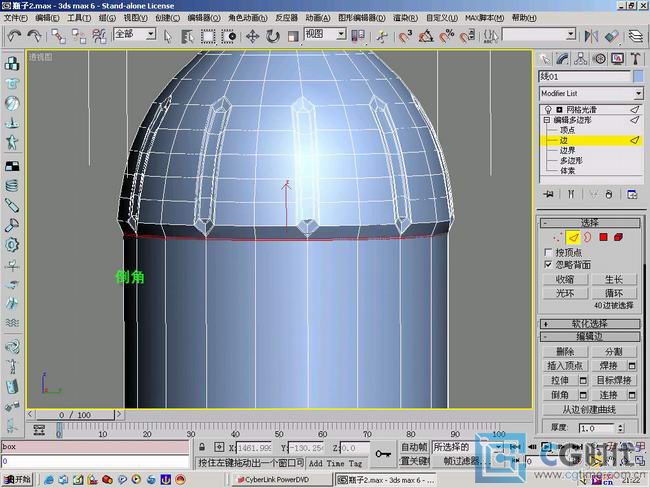Viewport: 650px width, 488px height.
Task: Open the selection filter 全部 dropdown
Action: pos(134,34)
